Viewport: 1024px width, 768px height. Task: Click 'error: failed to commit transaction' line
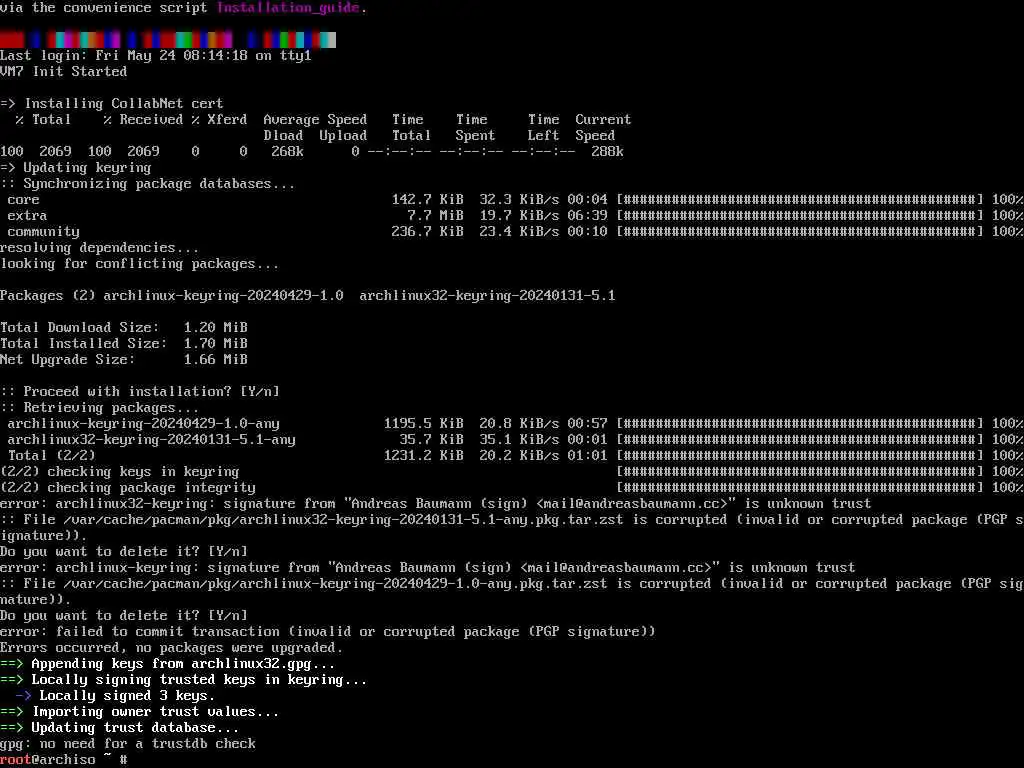(x=328, y=632)
